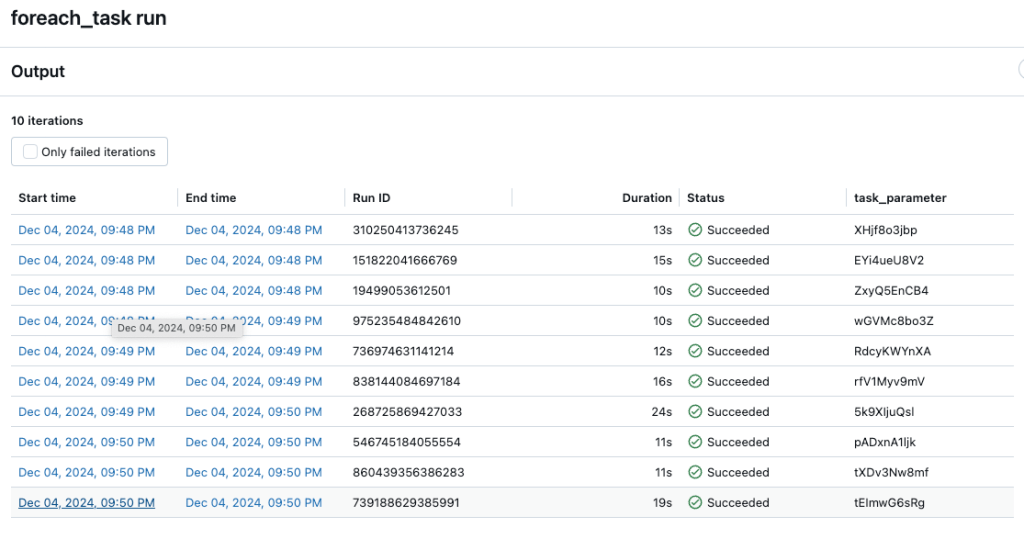Click the success icon for run 739188629385991
1024x550 pixels.
[x=695, y=503]
